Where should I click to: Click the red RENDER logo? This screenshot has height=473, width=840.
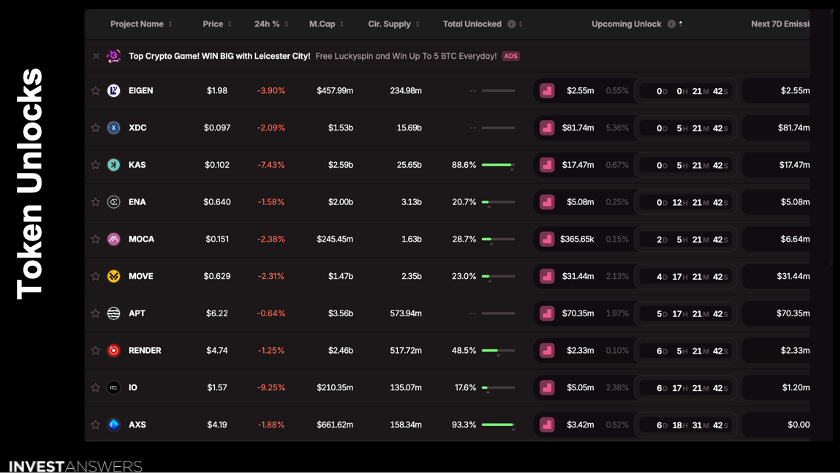[x=114, y=350]
